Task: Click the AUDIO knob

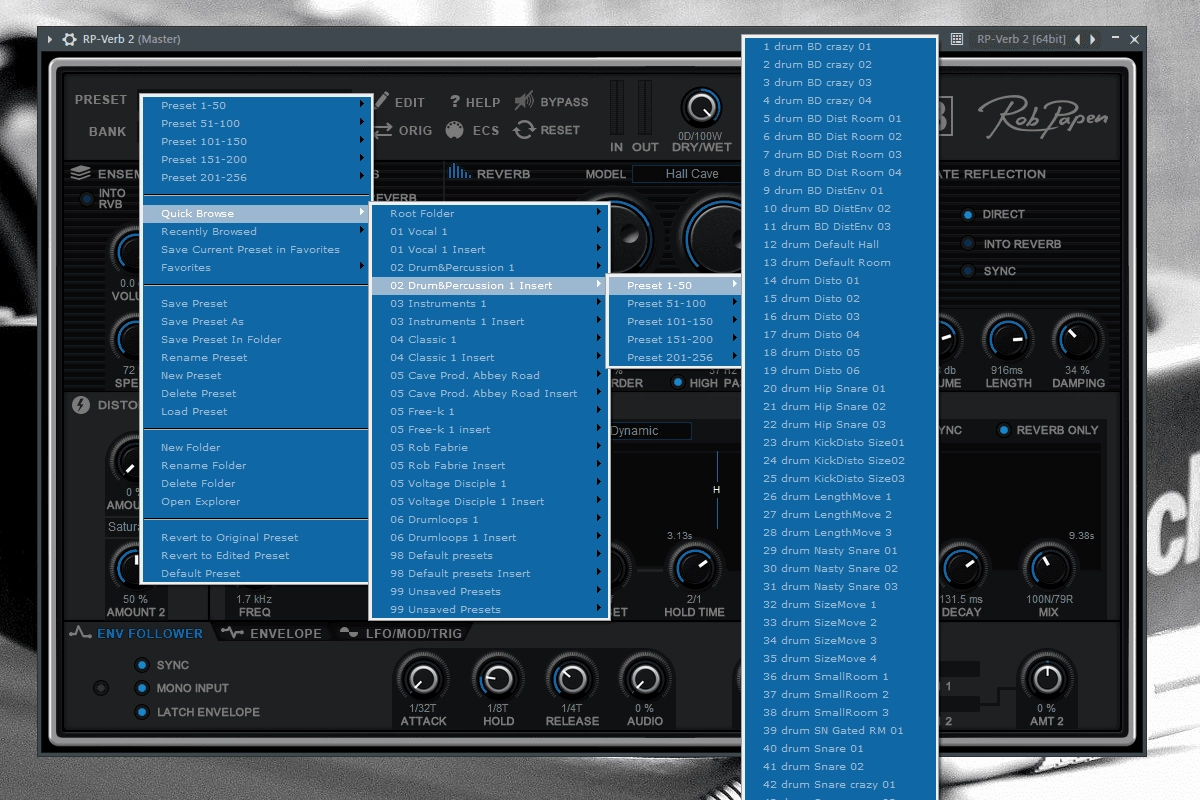Action: click(645, 679)
